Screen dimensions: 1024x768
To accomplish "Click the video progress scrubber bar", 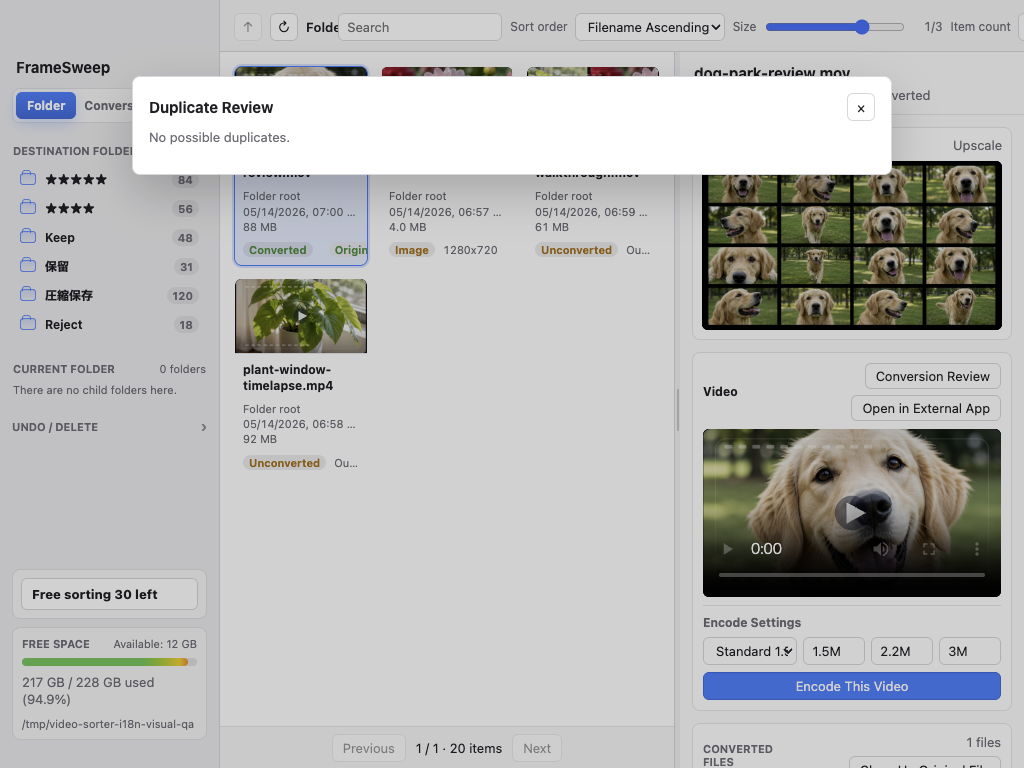I will [852, 575].
